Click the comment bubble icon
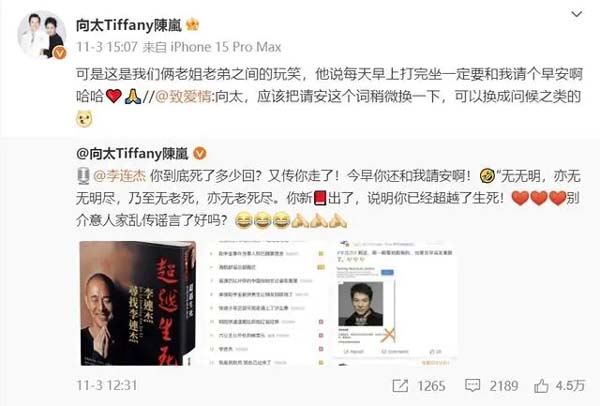Viewport: 600px width, 406px height. [x=472, y=385]
